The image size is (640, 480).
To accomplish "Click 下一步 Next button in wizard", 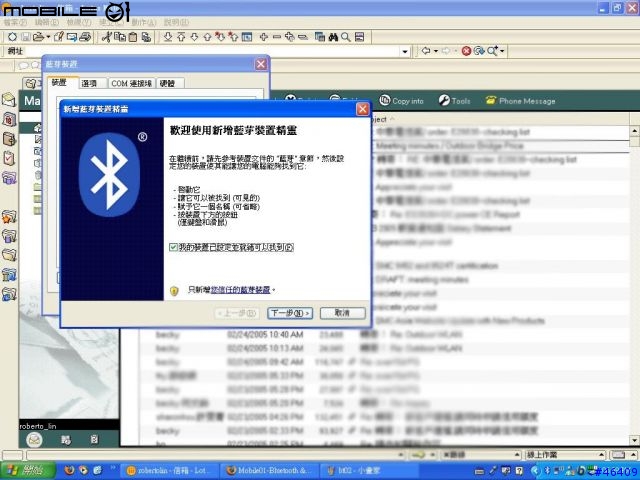I will point(290,313).
